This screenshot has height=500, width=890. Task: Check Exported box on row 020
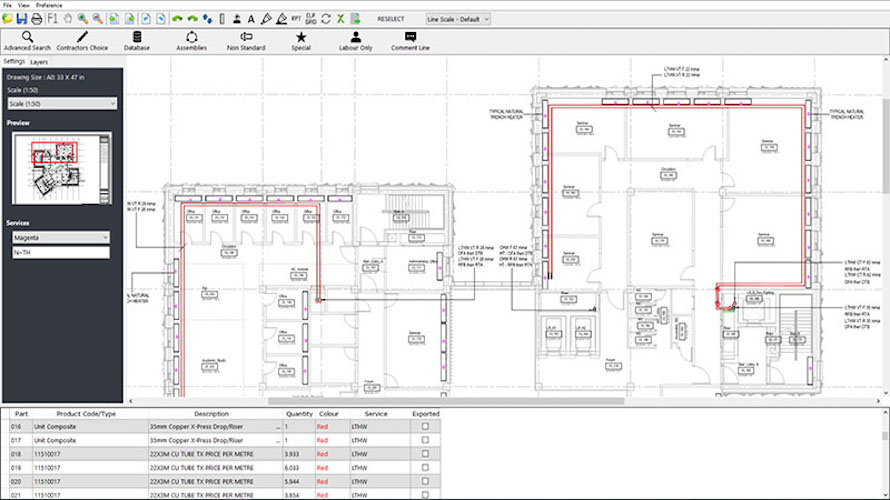point(425,482)
